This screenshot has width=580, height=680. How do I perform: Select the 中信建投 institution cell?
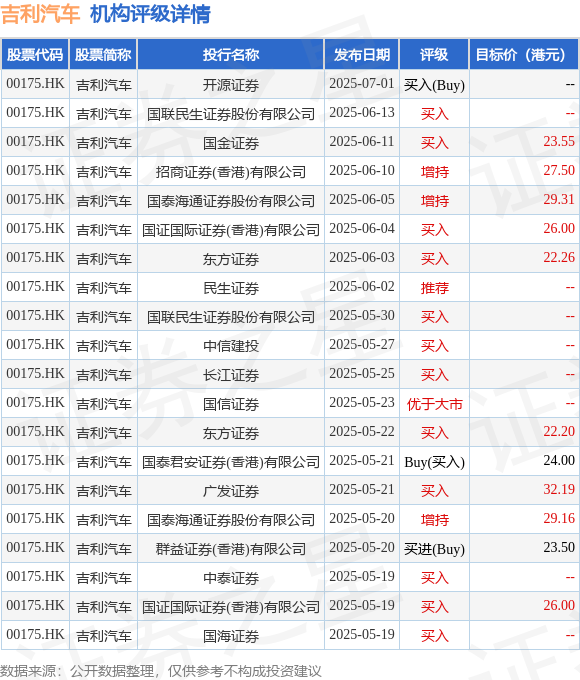coord(231,346)
